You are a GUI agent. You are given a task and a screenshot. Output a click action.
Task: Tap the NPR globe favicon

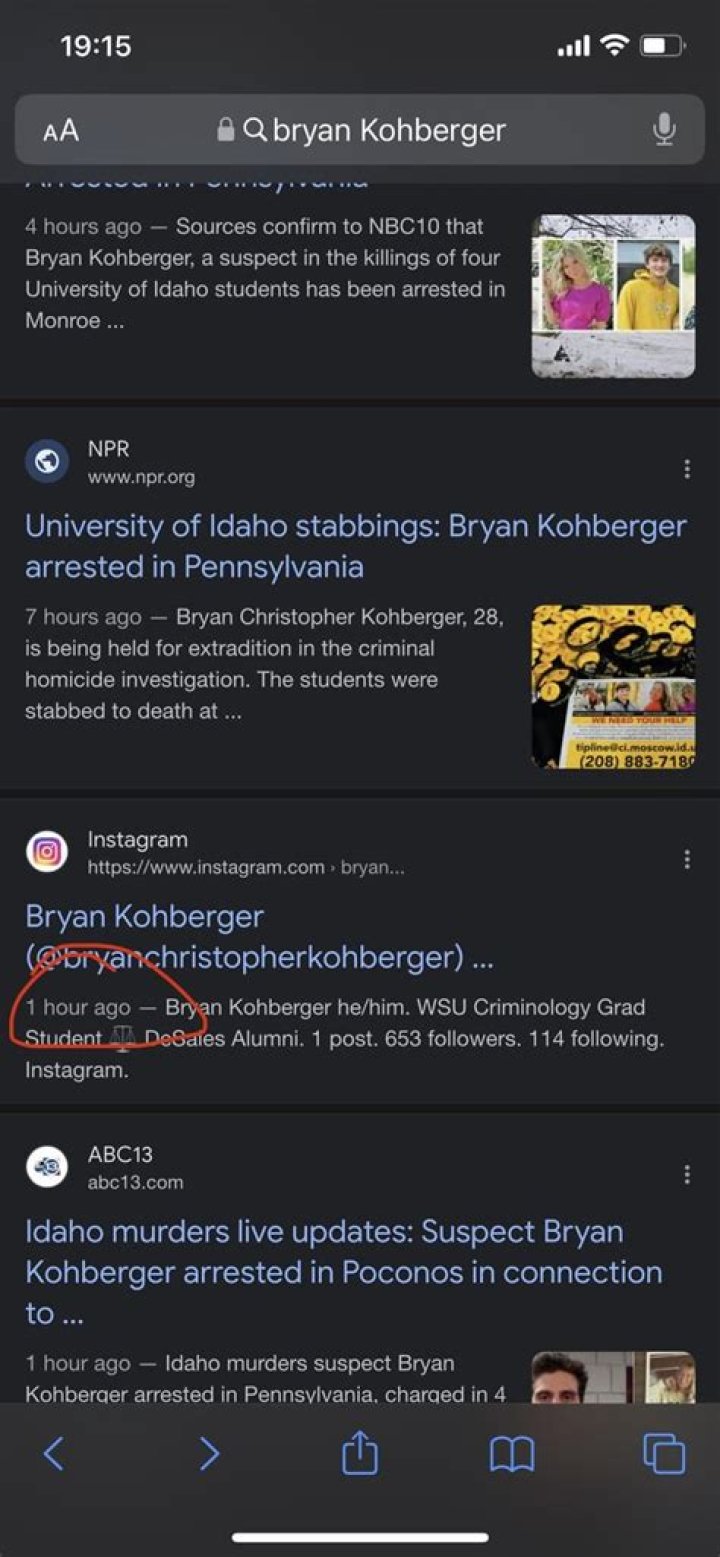[x=47, y=462]
